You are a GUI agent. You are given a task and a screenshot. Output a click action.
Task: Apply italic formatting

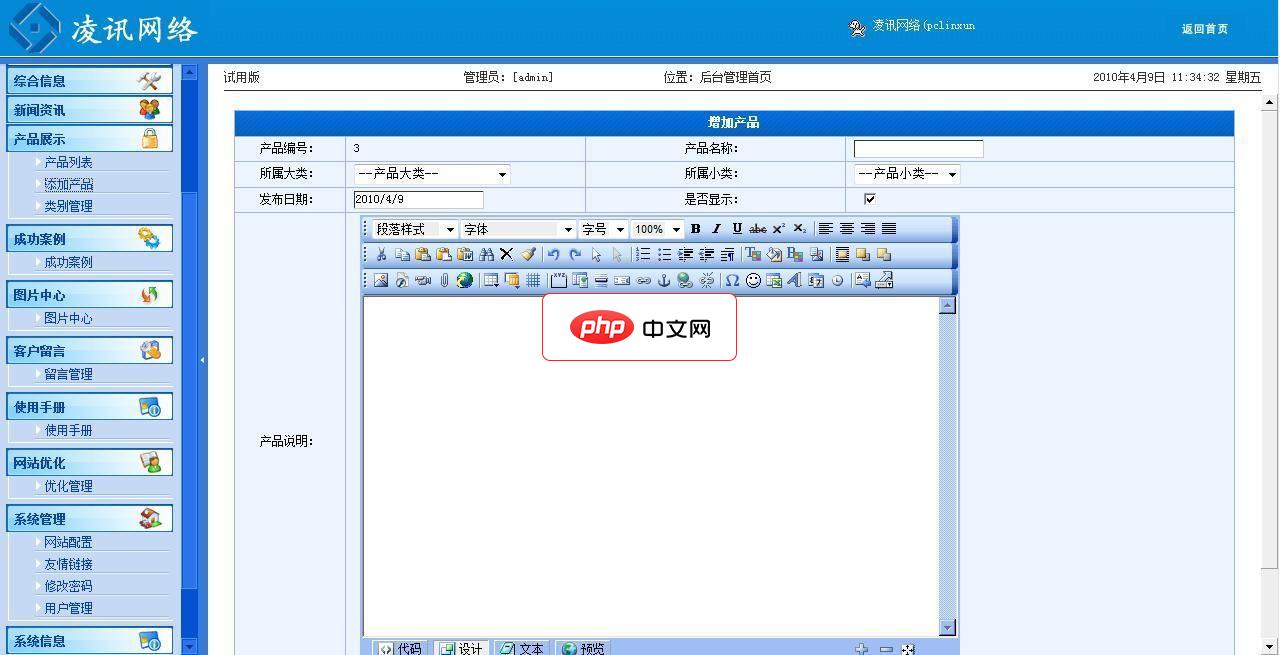716,229
